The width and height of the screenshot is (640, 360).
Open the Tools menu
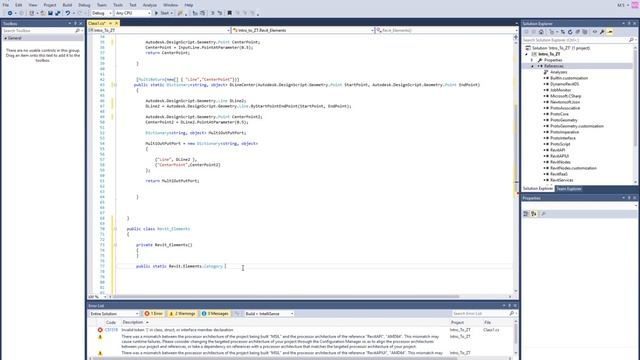pos(118,5)
